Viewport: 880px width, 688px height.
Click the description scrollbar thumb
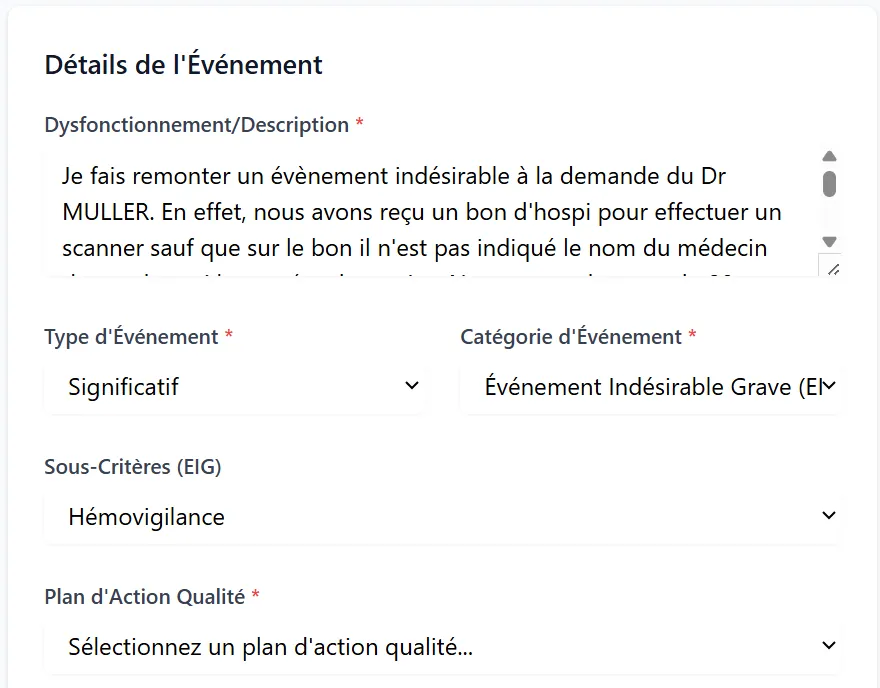tap(829, 184)
